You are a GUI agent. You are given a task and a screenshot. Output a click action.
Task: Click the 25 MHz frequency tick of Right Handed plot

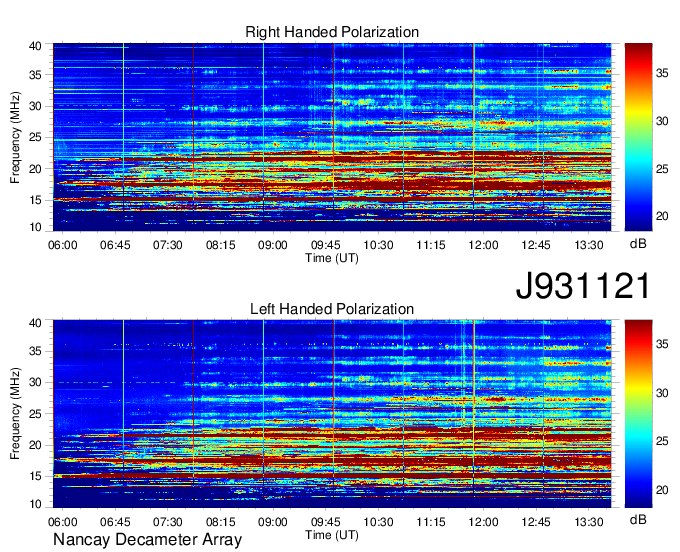click(35, 137)
